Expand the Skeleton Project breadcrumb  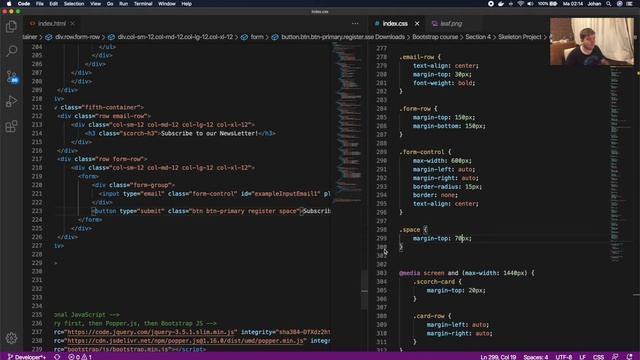coord(519,37)
